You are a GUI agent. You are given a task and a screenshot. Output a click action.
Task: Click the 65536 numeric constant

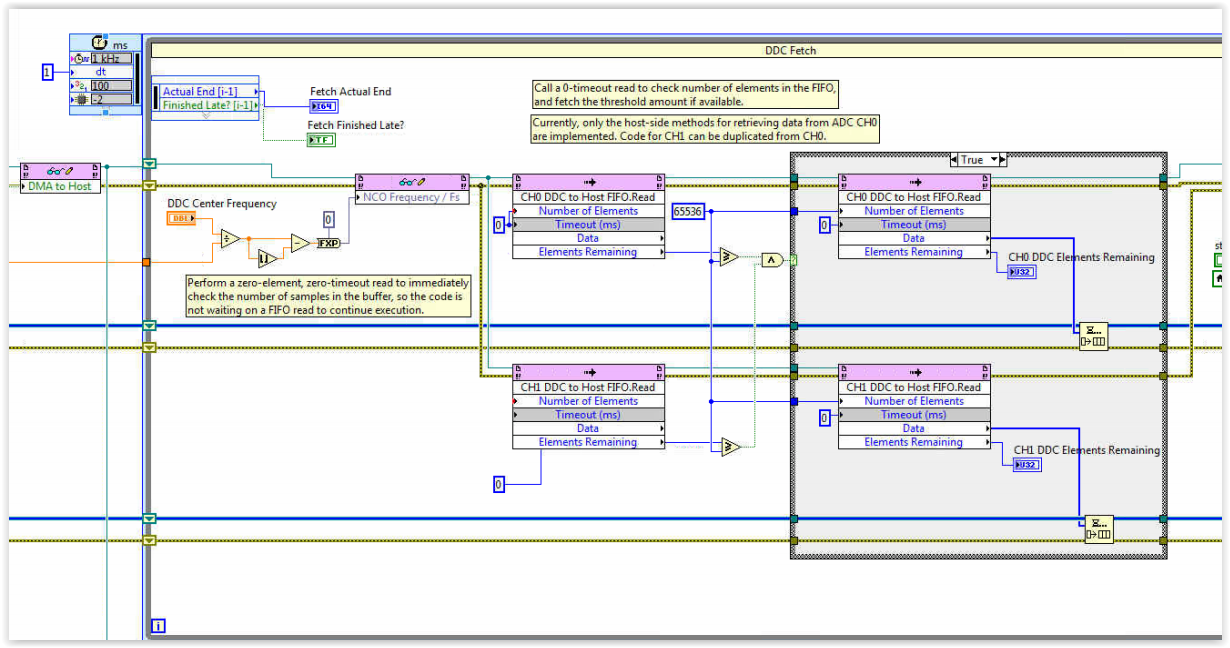click(x=688, y=211)
